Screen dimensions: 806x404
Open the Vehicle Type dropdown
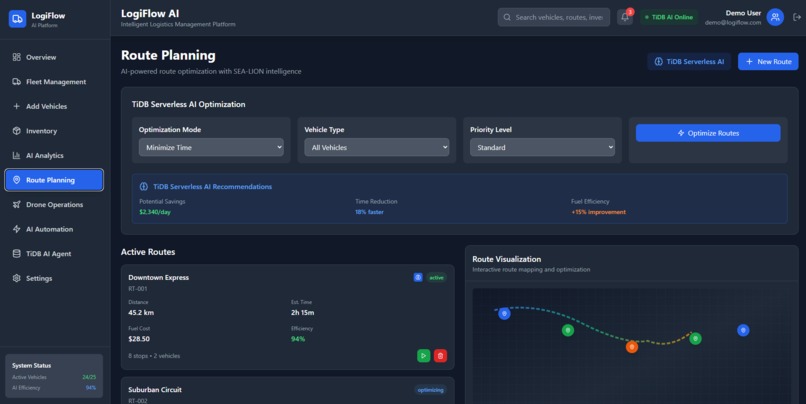click(x=377, y=147)
